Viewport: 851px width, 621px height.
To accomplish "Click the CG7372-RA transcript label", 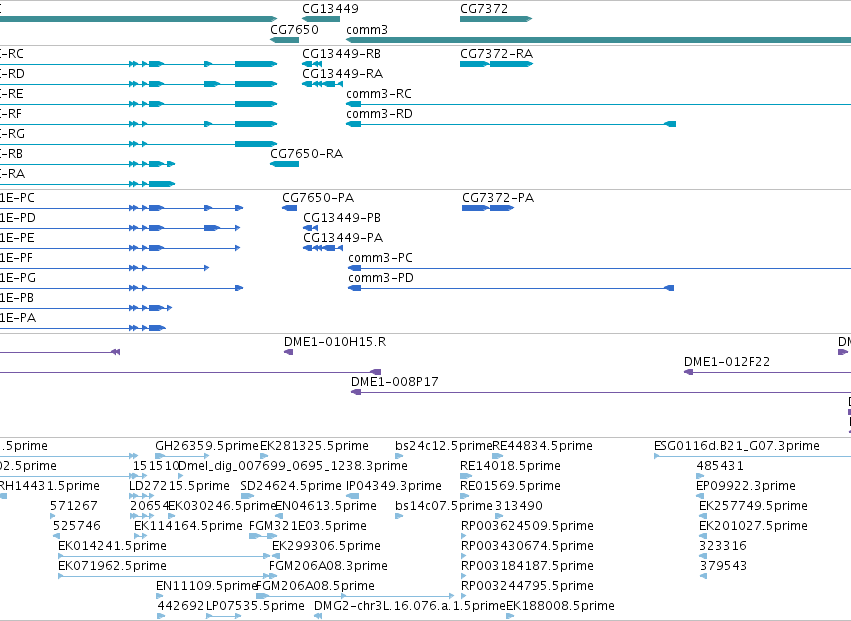I will click(x=497, y=54).
